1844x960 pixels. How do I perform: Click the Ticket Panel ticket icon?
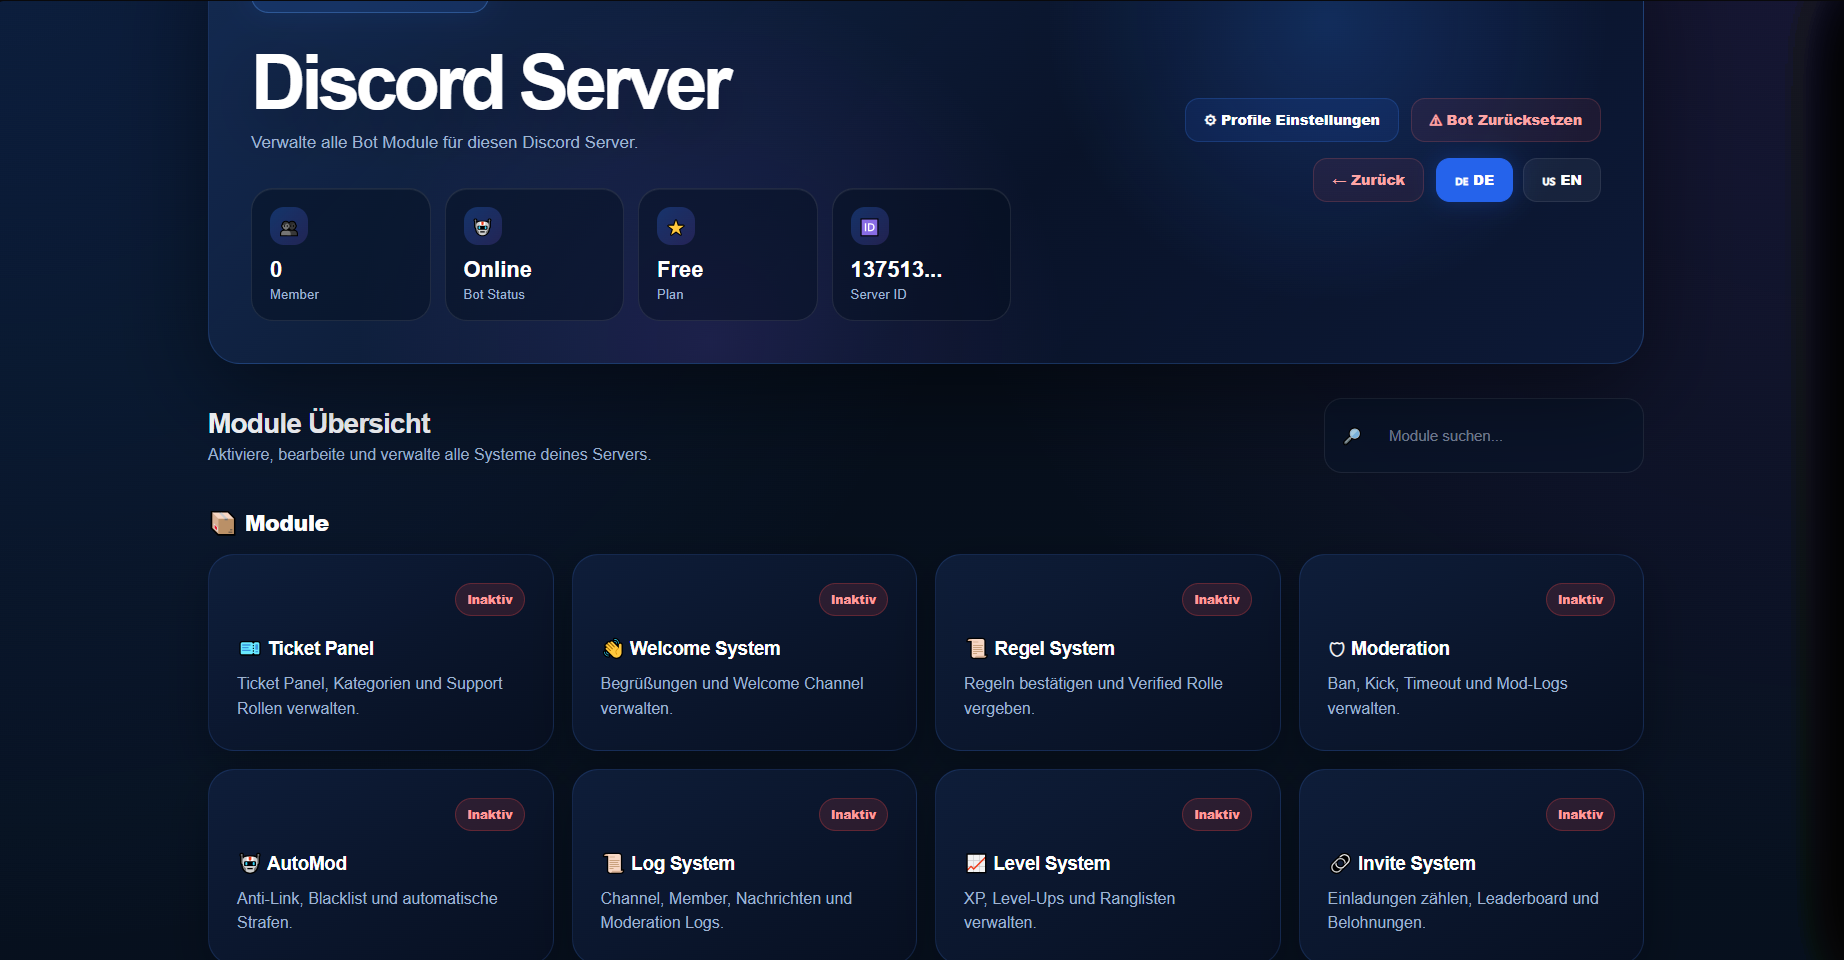tap(250, 648)
